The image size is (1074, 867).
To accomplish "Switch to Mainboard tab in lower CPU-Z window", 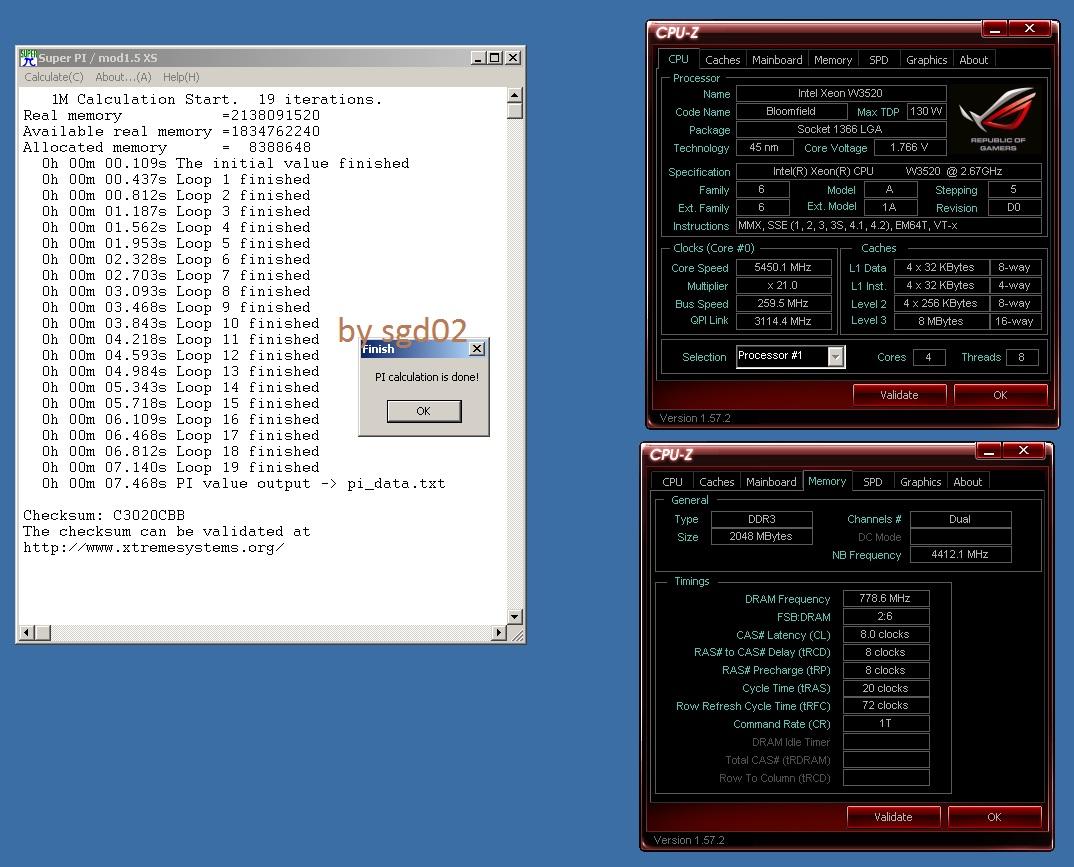I will (x=771, y=481).
